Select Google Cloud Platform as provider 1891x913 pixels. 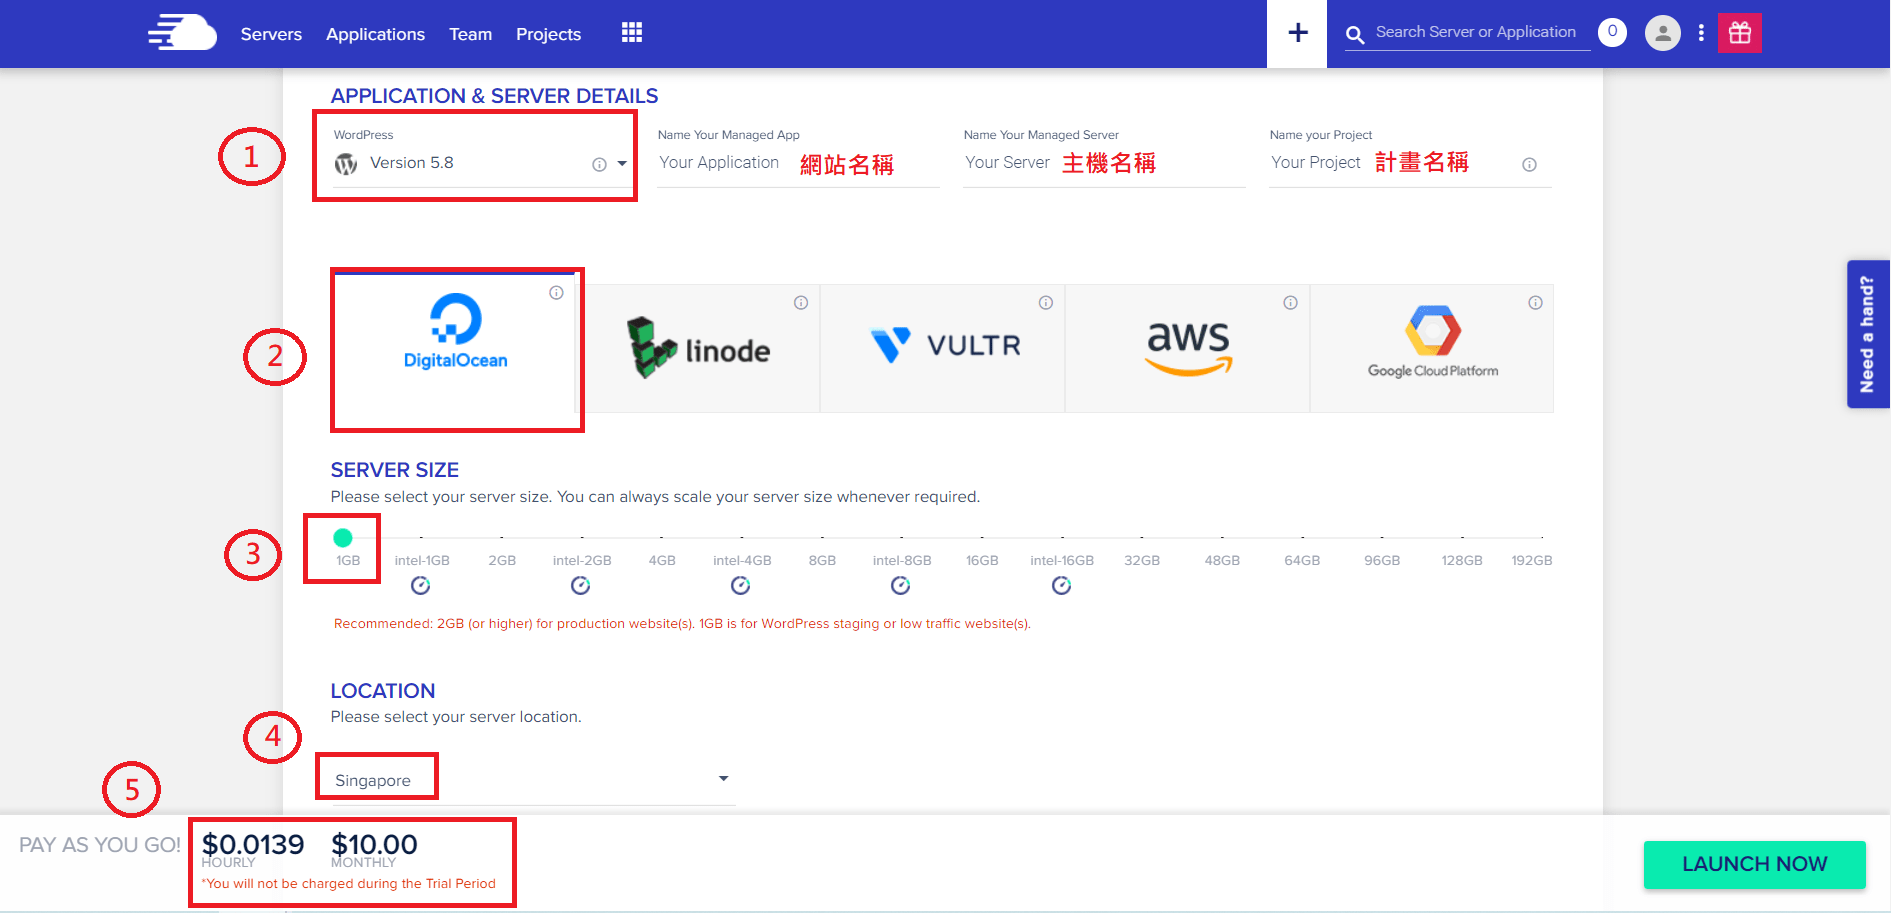[x=1432, y=348]
